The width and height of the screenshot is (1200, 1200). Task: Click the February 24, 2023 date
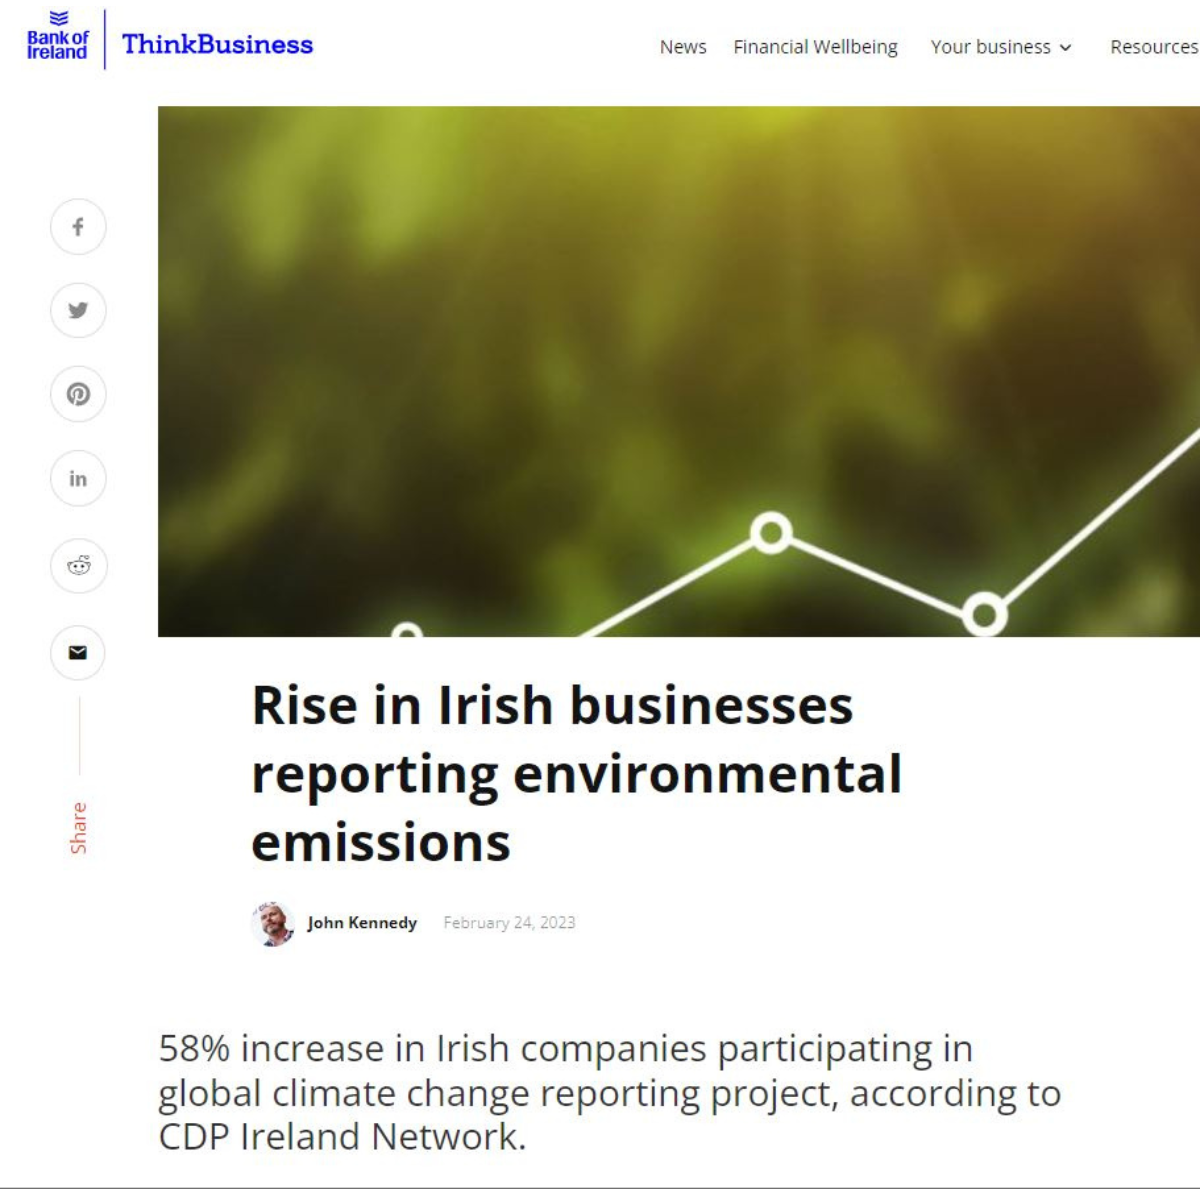[509, 923]
